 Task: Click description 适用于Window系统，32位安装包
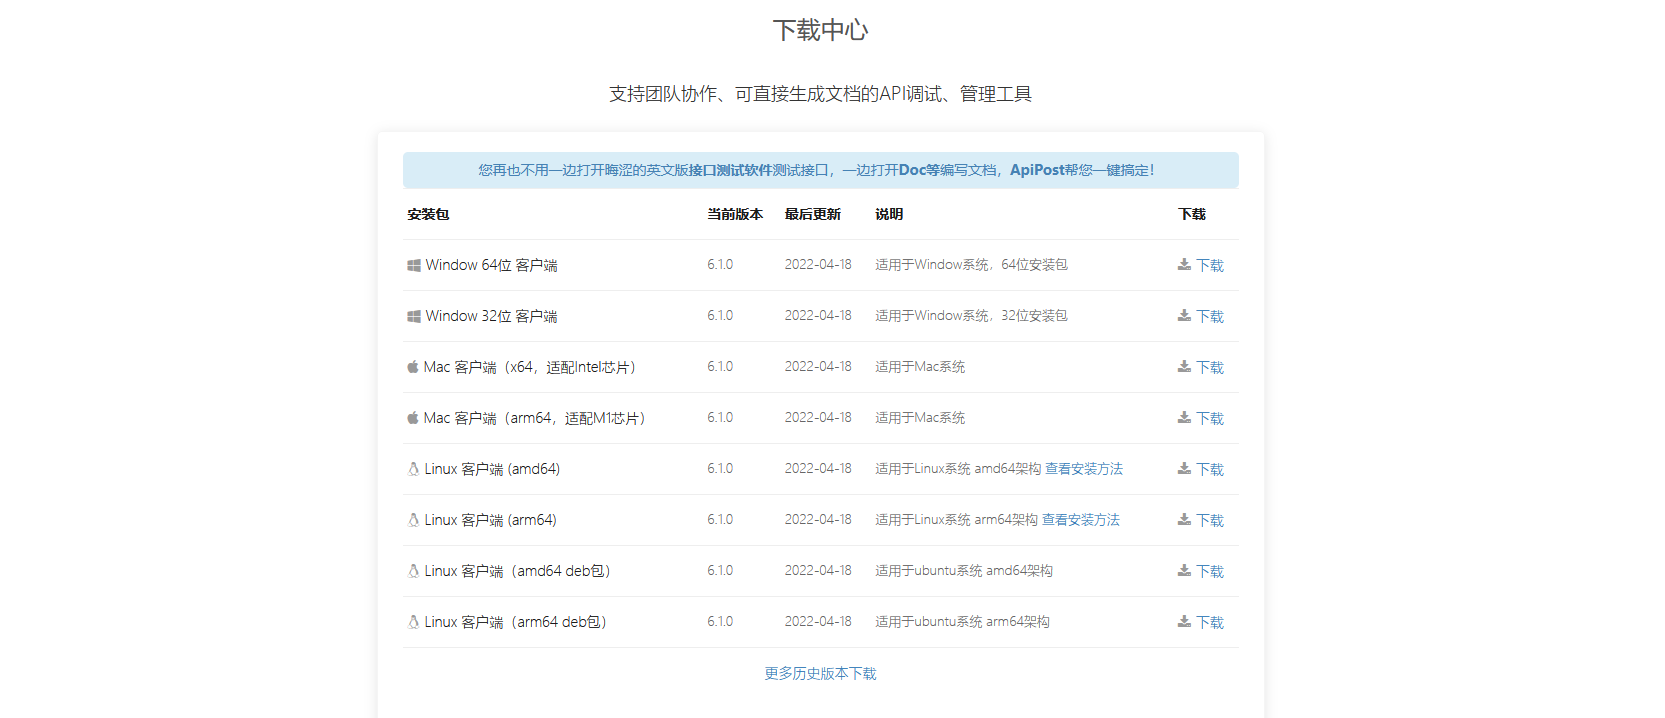(971, 316)
